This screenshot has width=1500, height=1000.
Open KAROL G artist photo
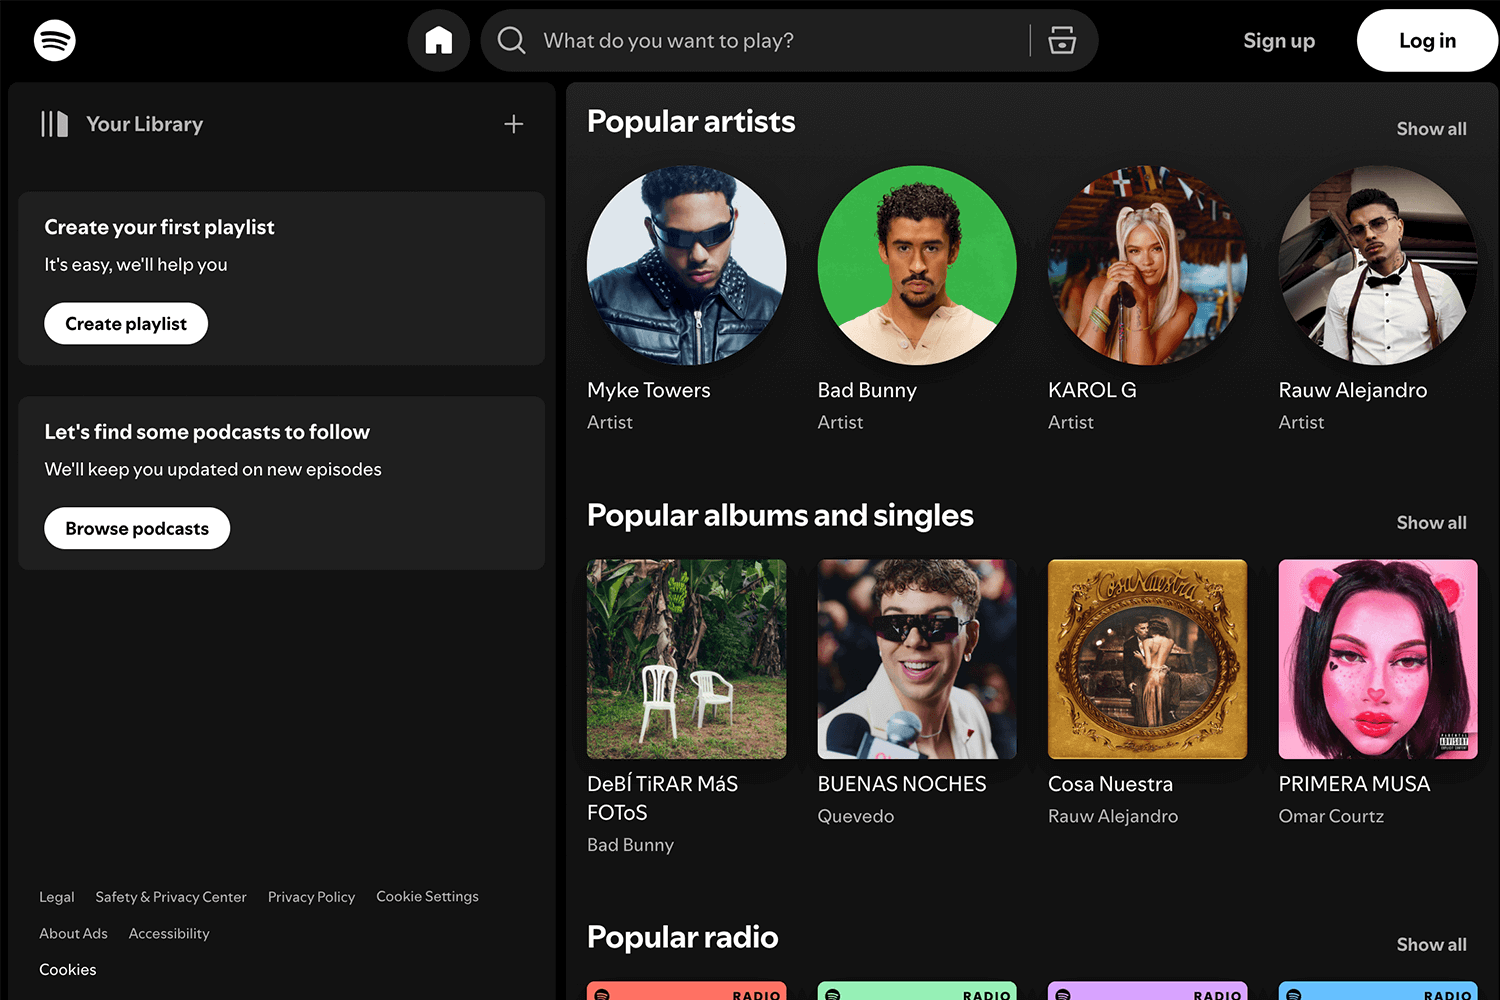[1148, 265]
